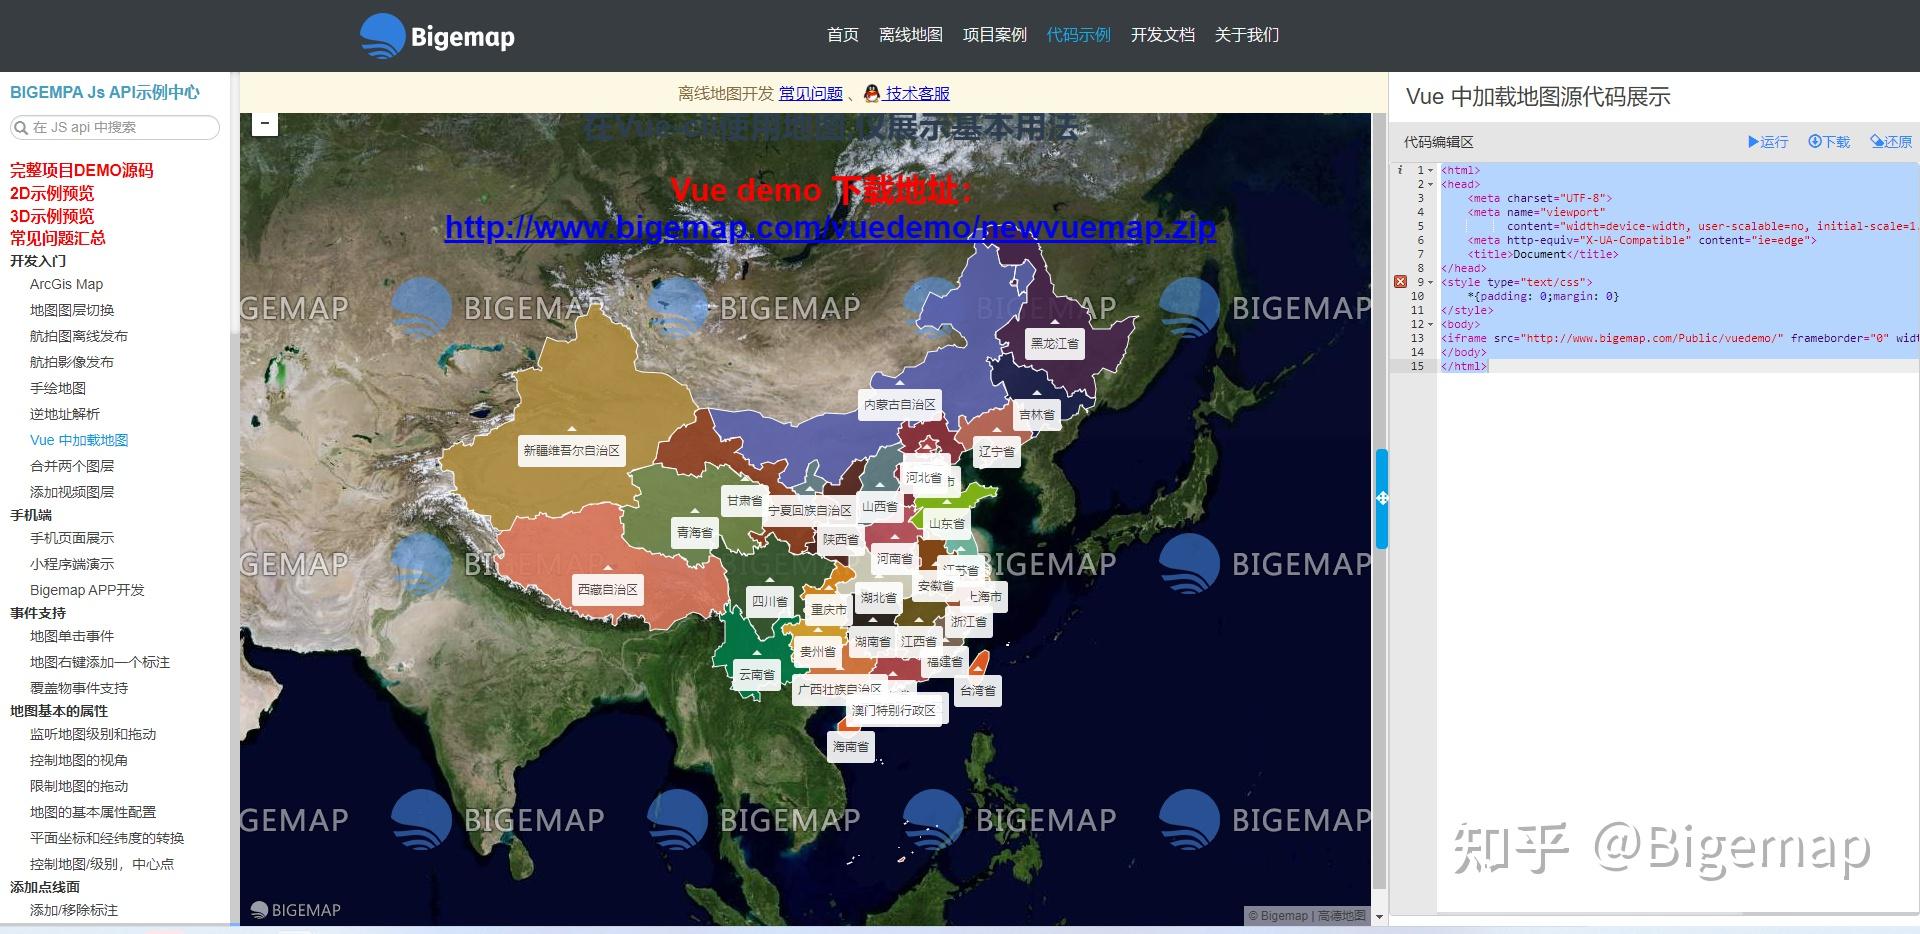Download code using 下载 icon

1815,142
